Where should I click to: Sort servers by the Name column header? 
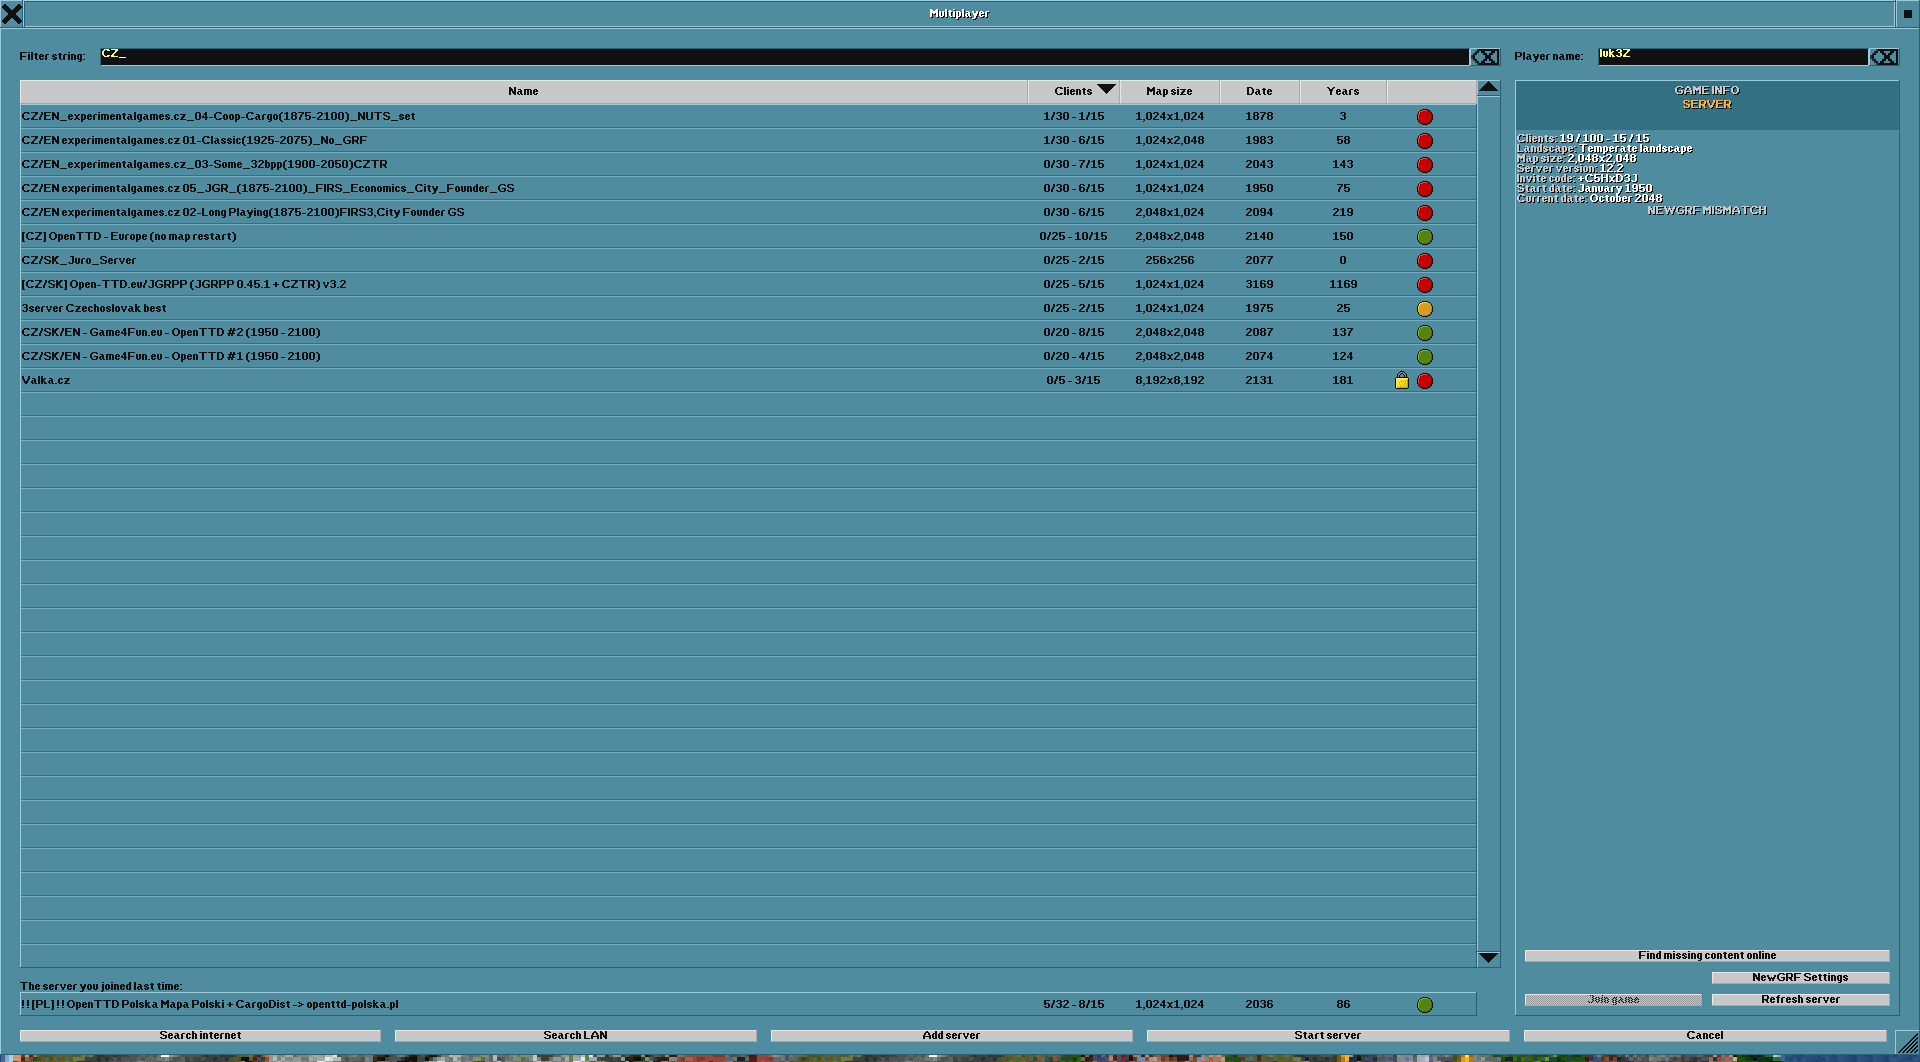[523, 91]
